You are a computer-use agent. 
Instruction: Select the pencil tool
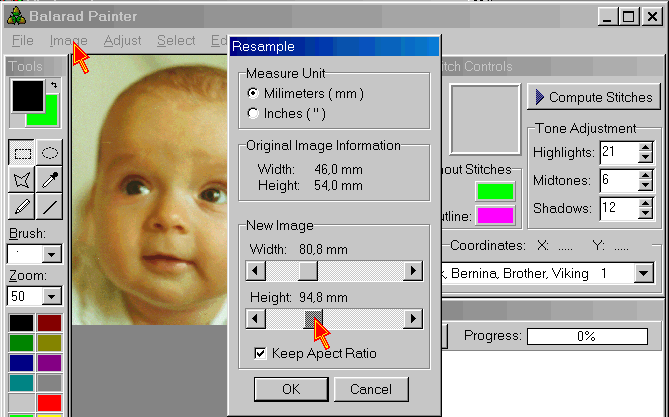pos(22,207)
